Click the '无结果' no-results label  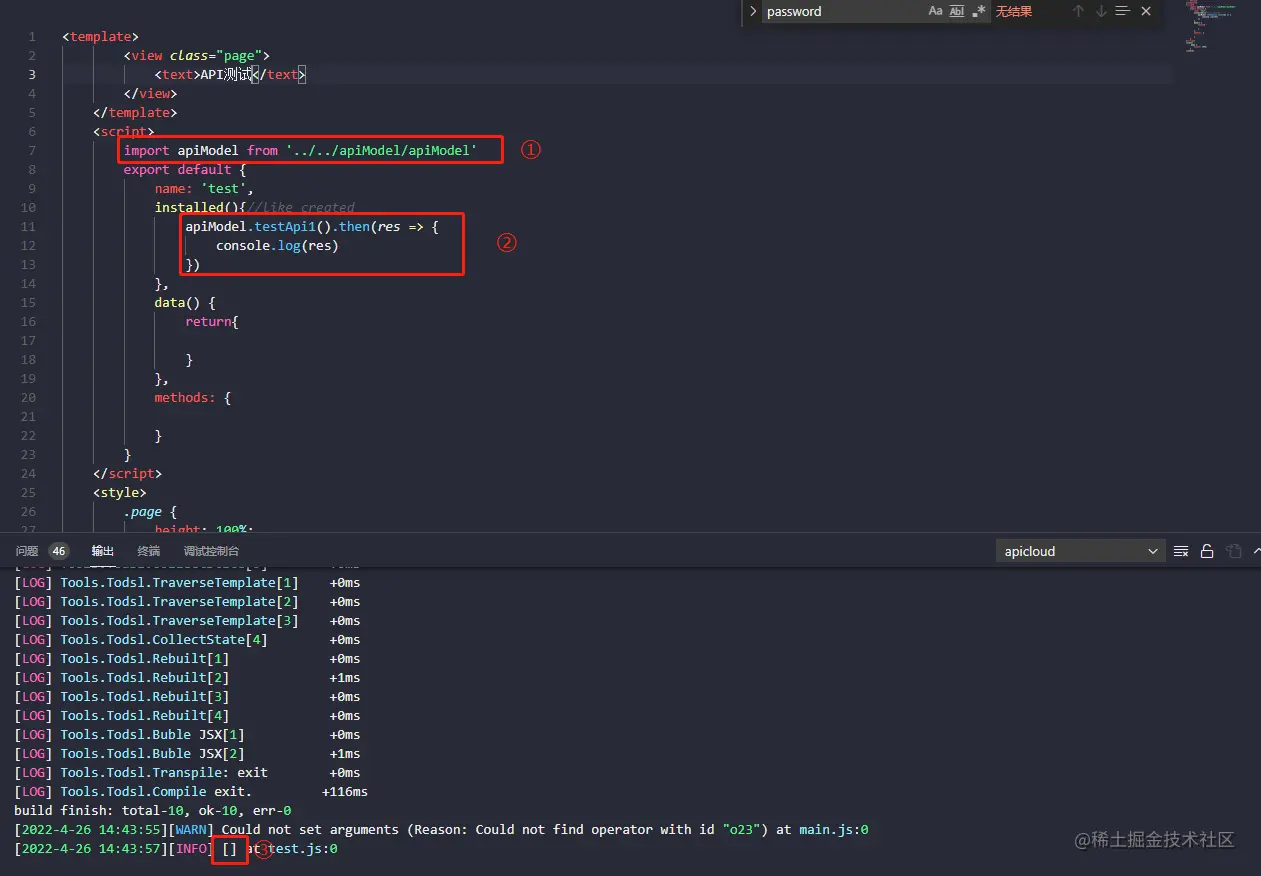coord(1013,11)
